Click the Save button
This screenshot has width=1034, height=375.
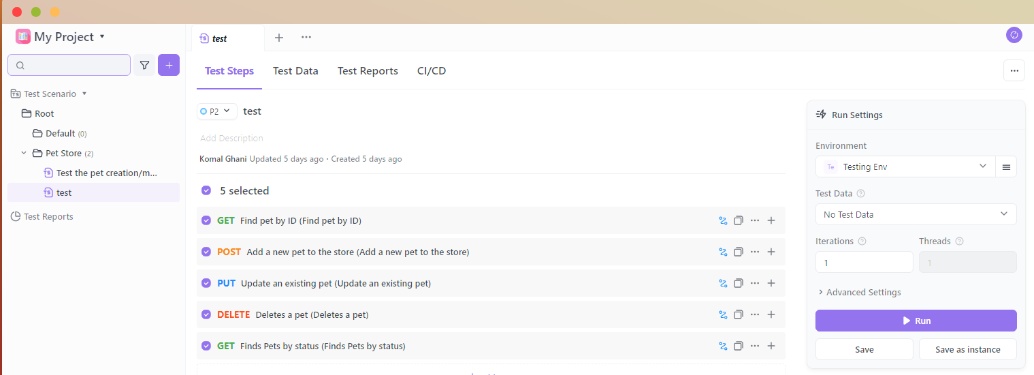865,349
